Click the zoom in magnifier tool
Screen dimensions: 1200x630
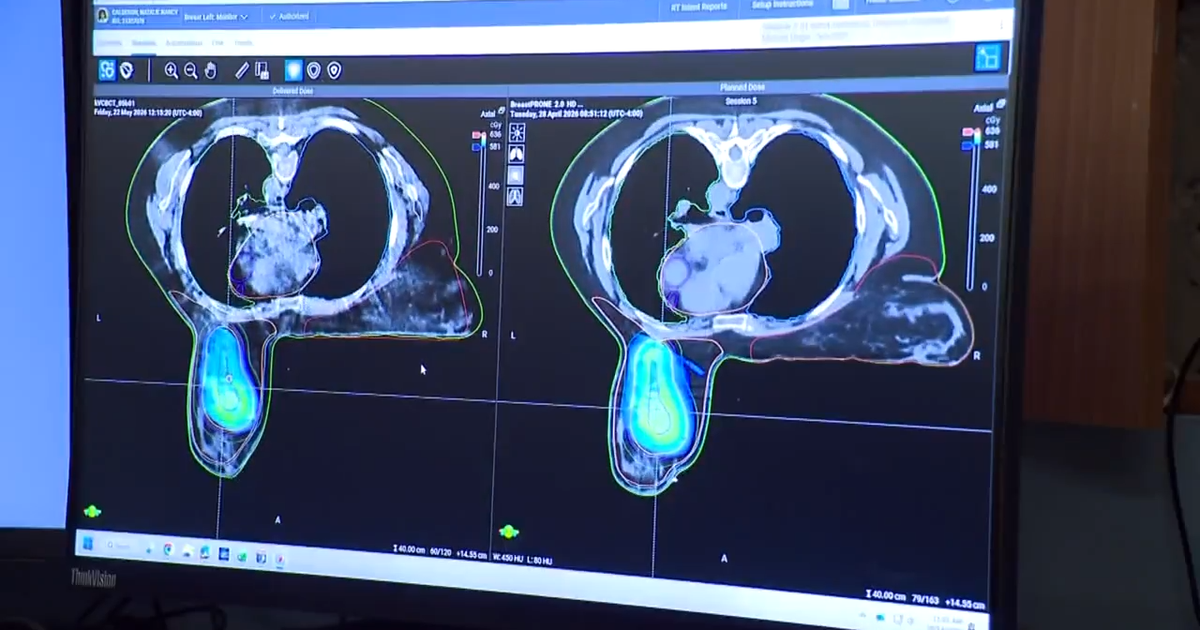171,71
